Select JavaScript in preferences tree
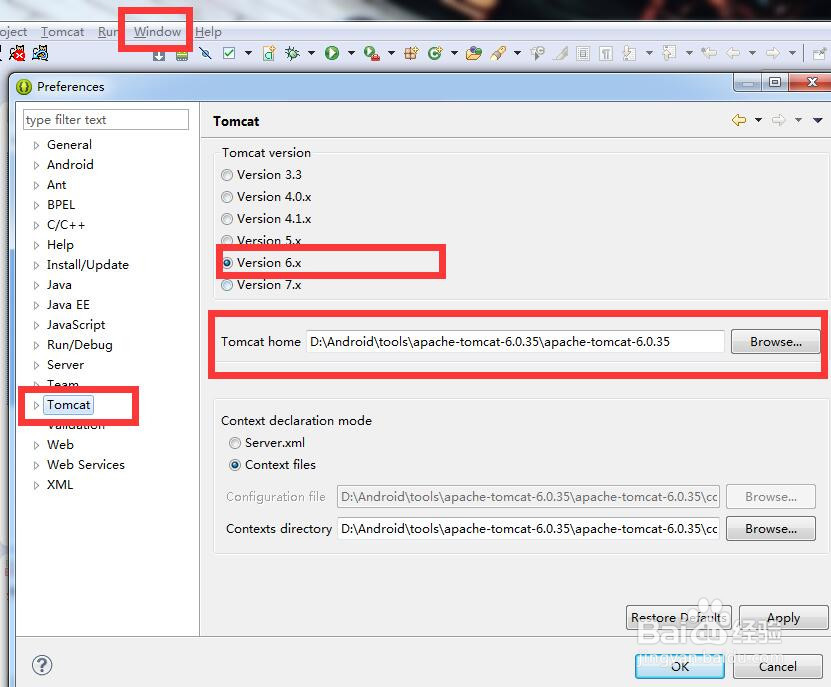Screen dimensions: 831x687 76,325
